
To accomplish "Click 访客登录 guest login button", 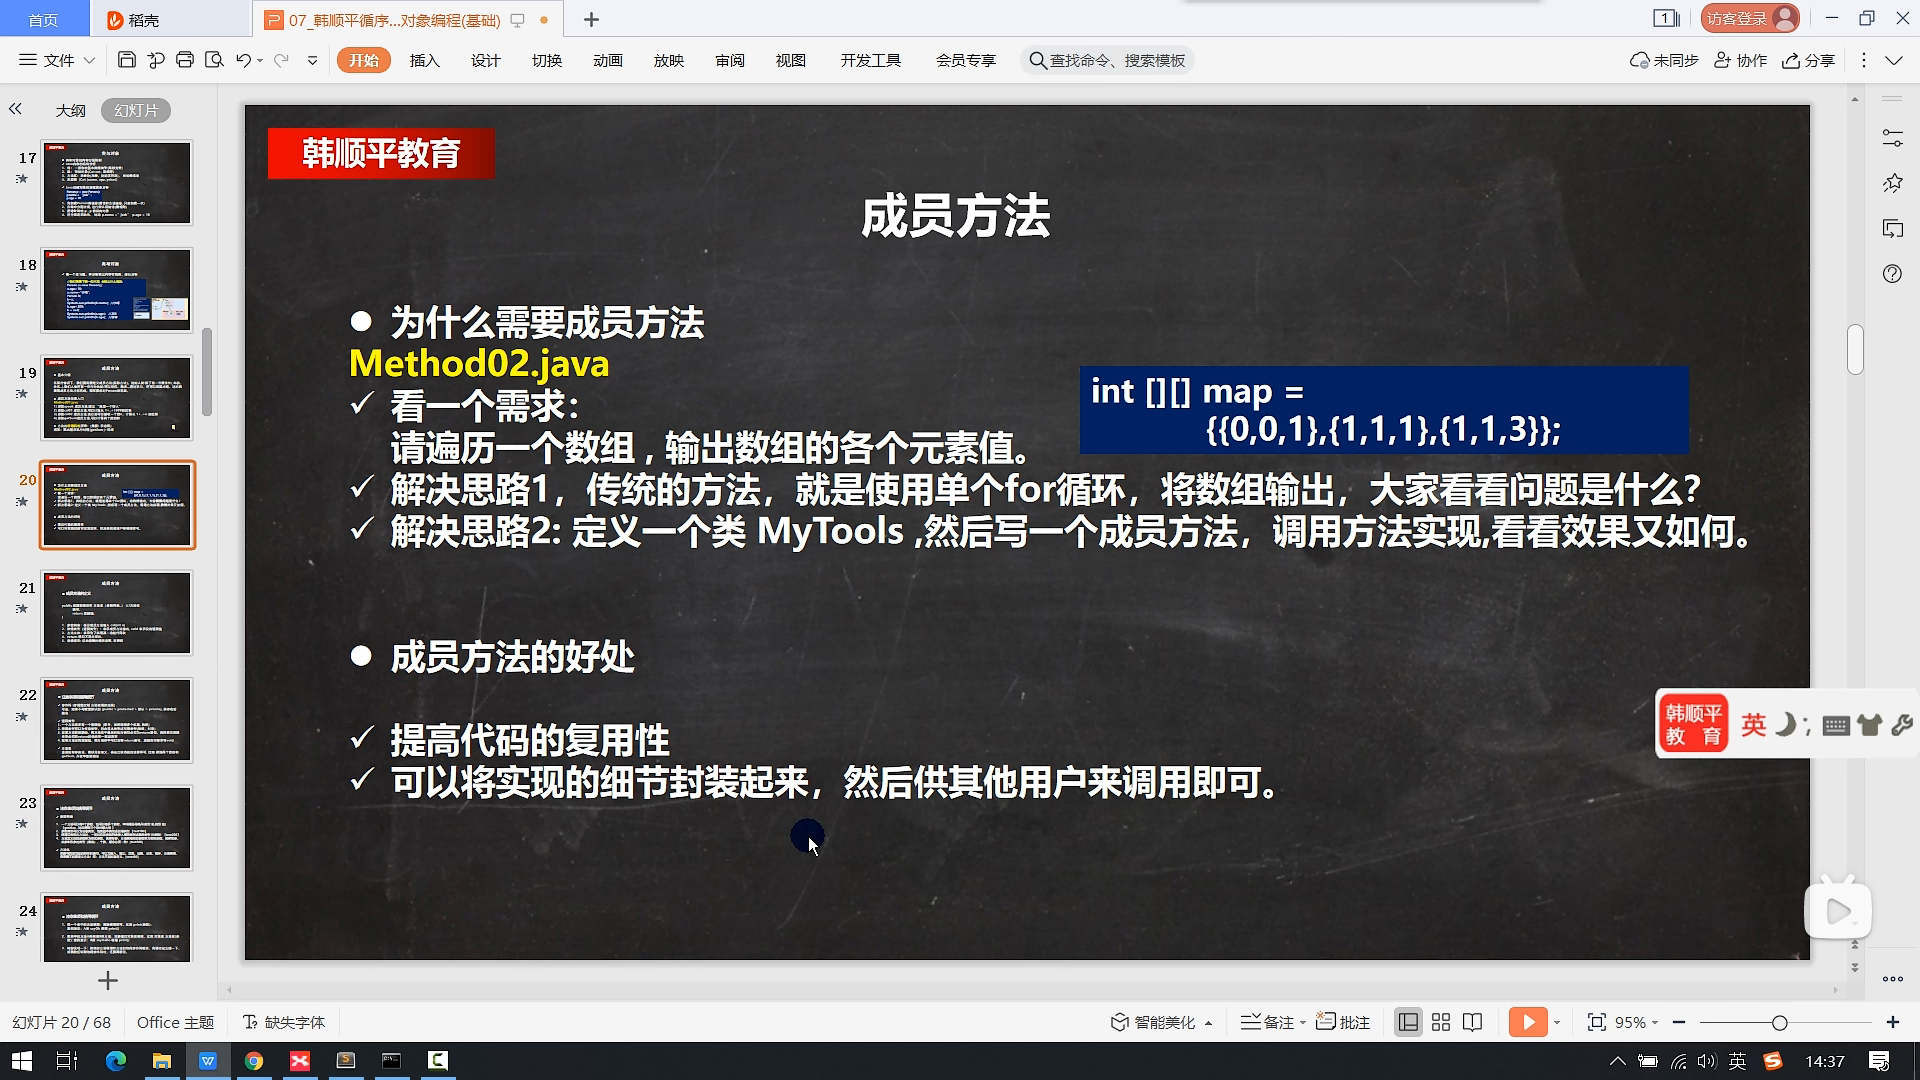I will tap(1749, 19).
